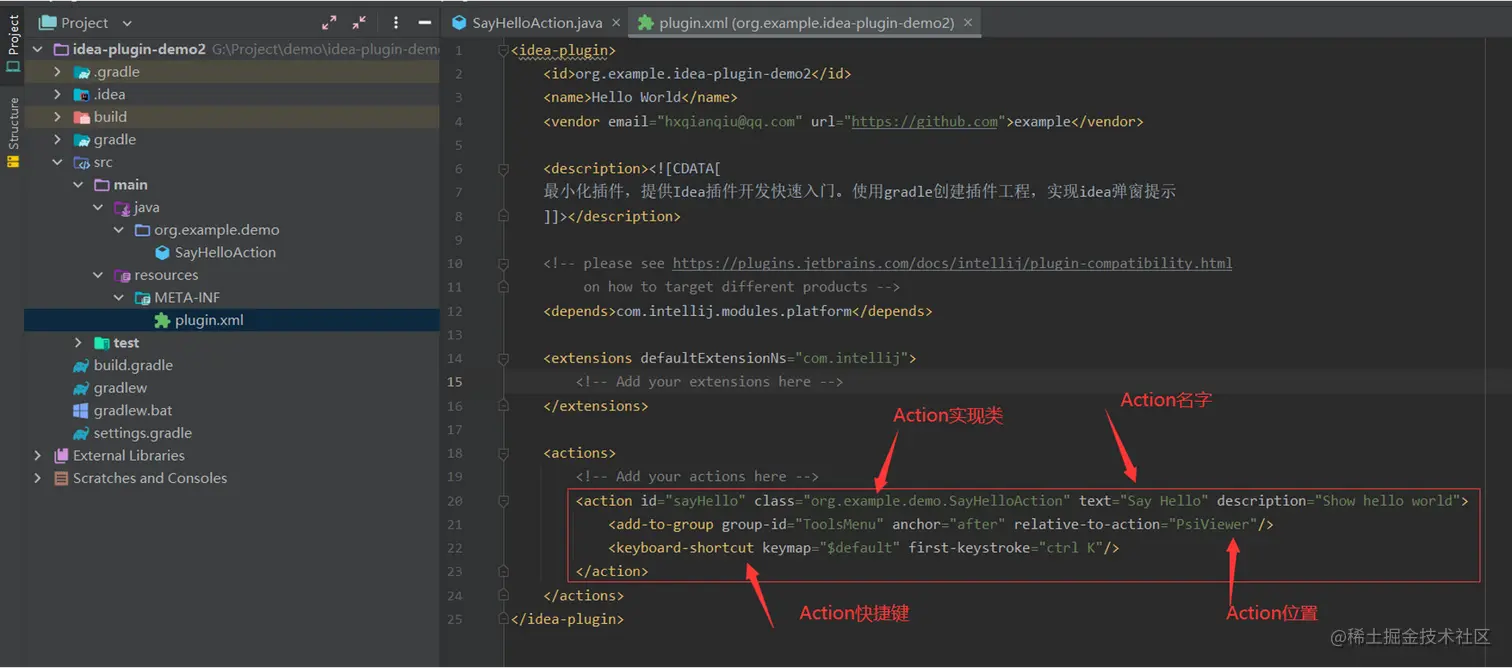
Task: Expand the .gradle folder
Action: pyautogui.click(x=58, y=72)
